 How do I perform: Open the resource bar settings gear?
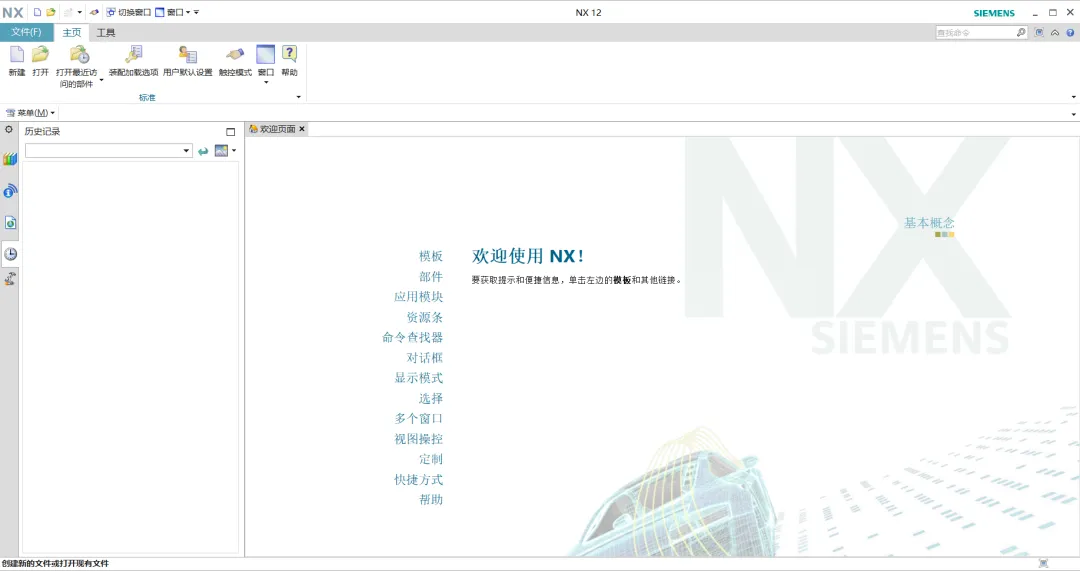tap(9, 129)
